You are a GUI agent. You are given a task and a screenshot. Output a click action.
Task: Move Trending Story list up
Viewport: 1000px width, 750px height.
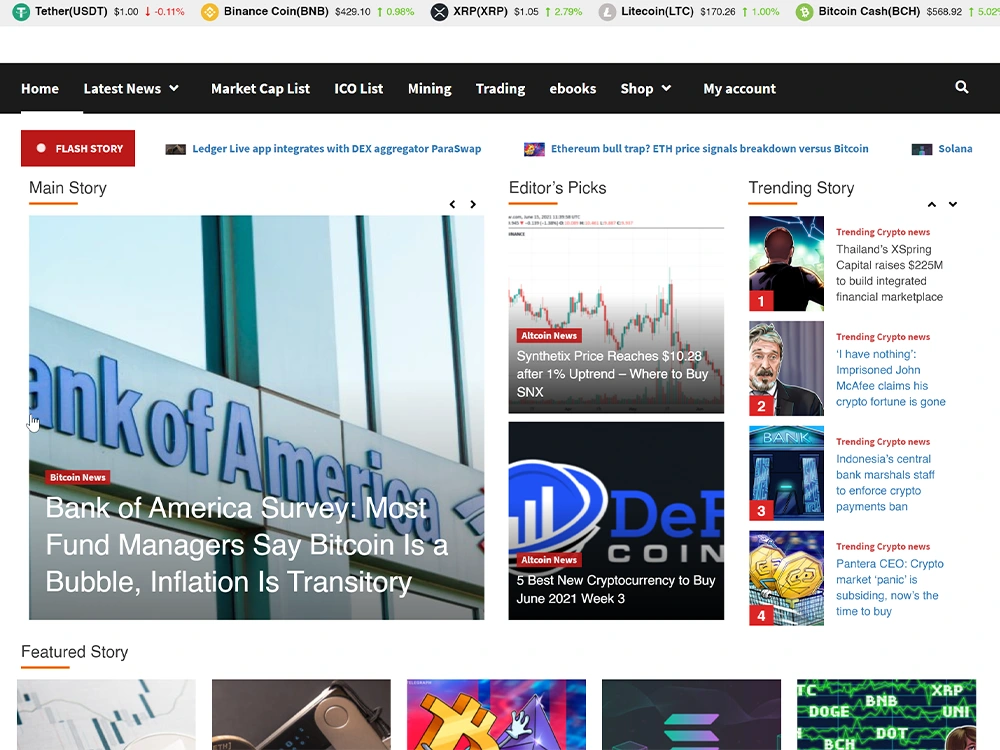[x=932, y=204]
